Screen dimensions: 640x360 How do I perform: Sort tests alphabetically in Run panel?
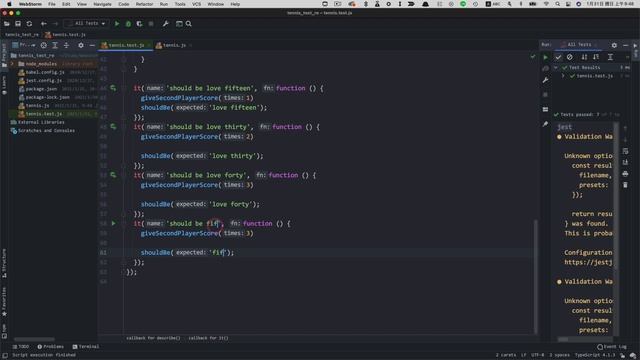click(x=584, y=57)
